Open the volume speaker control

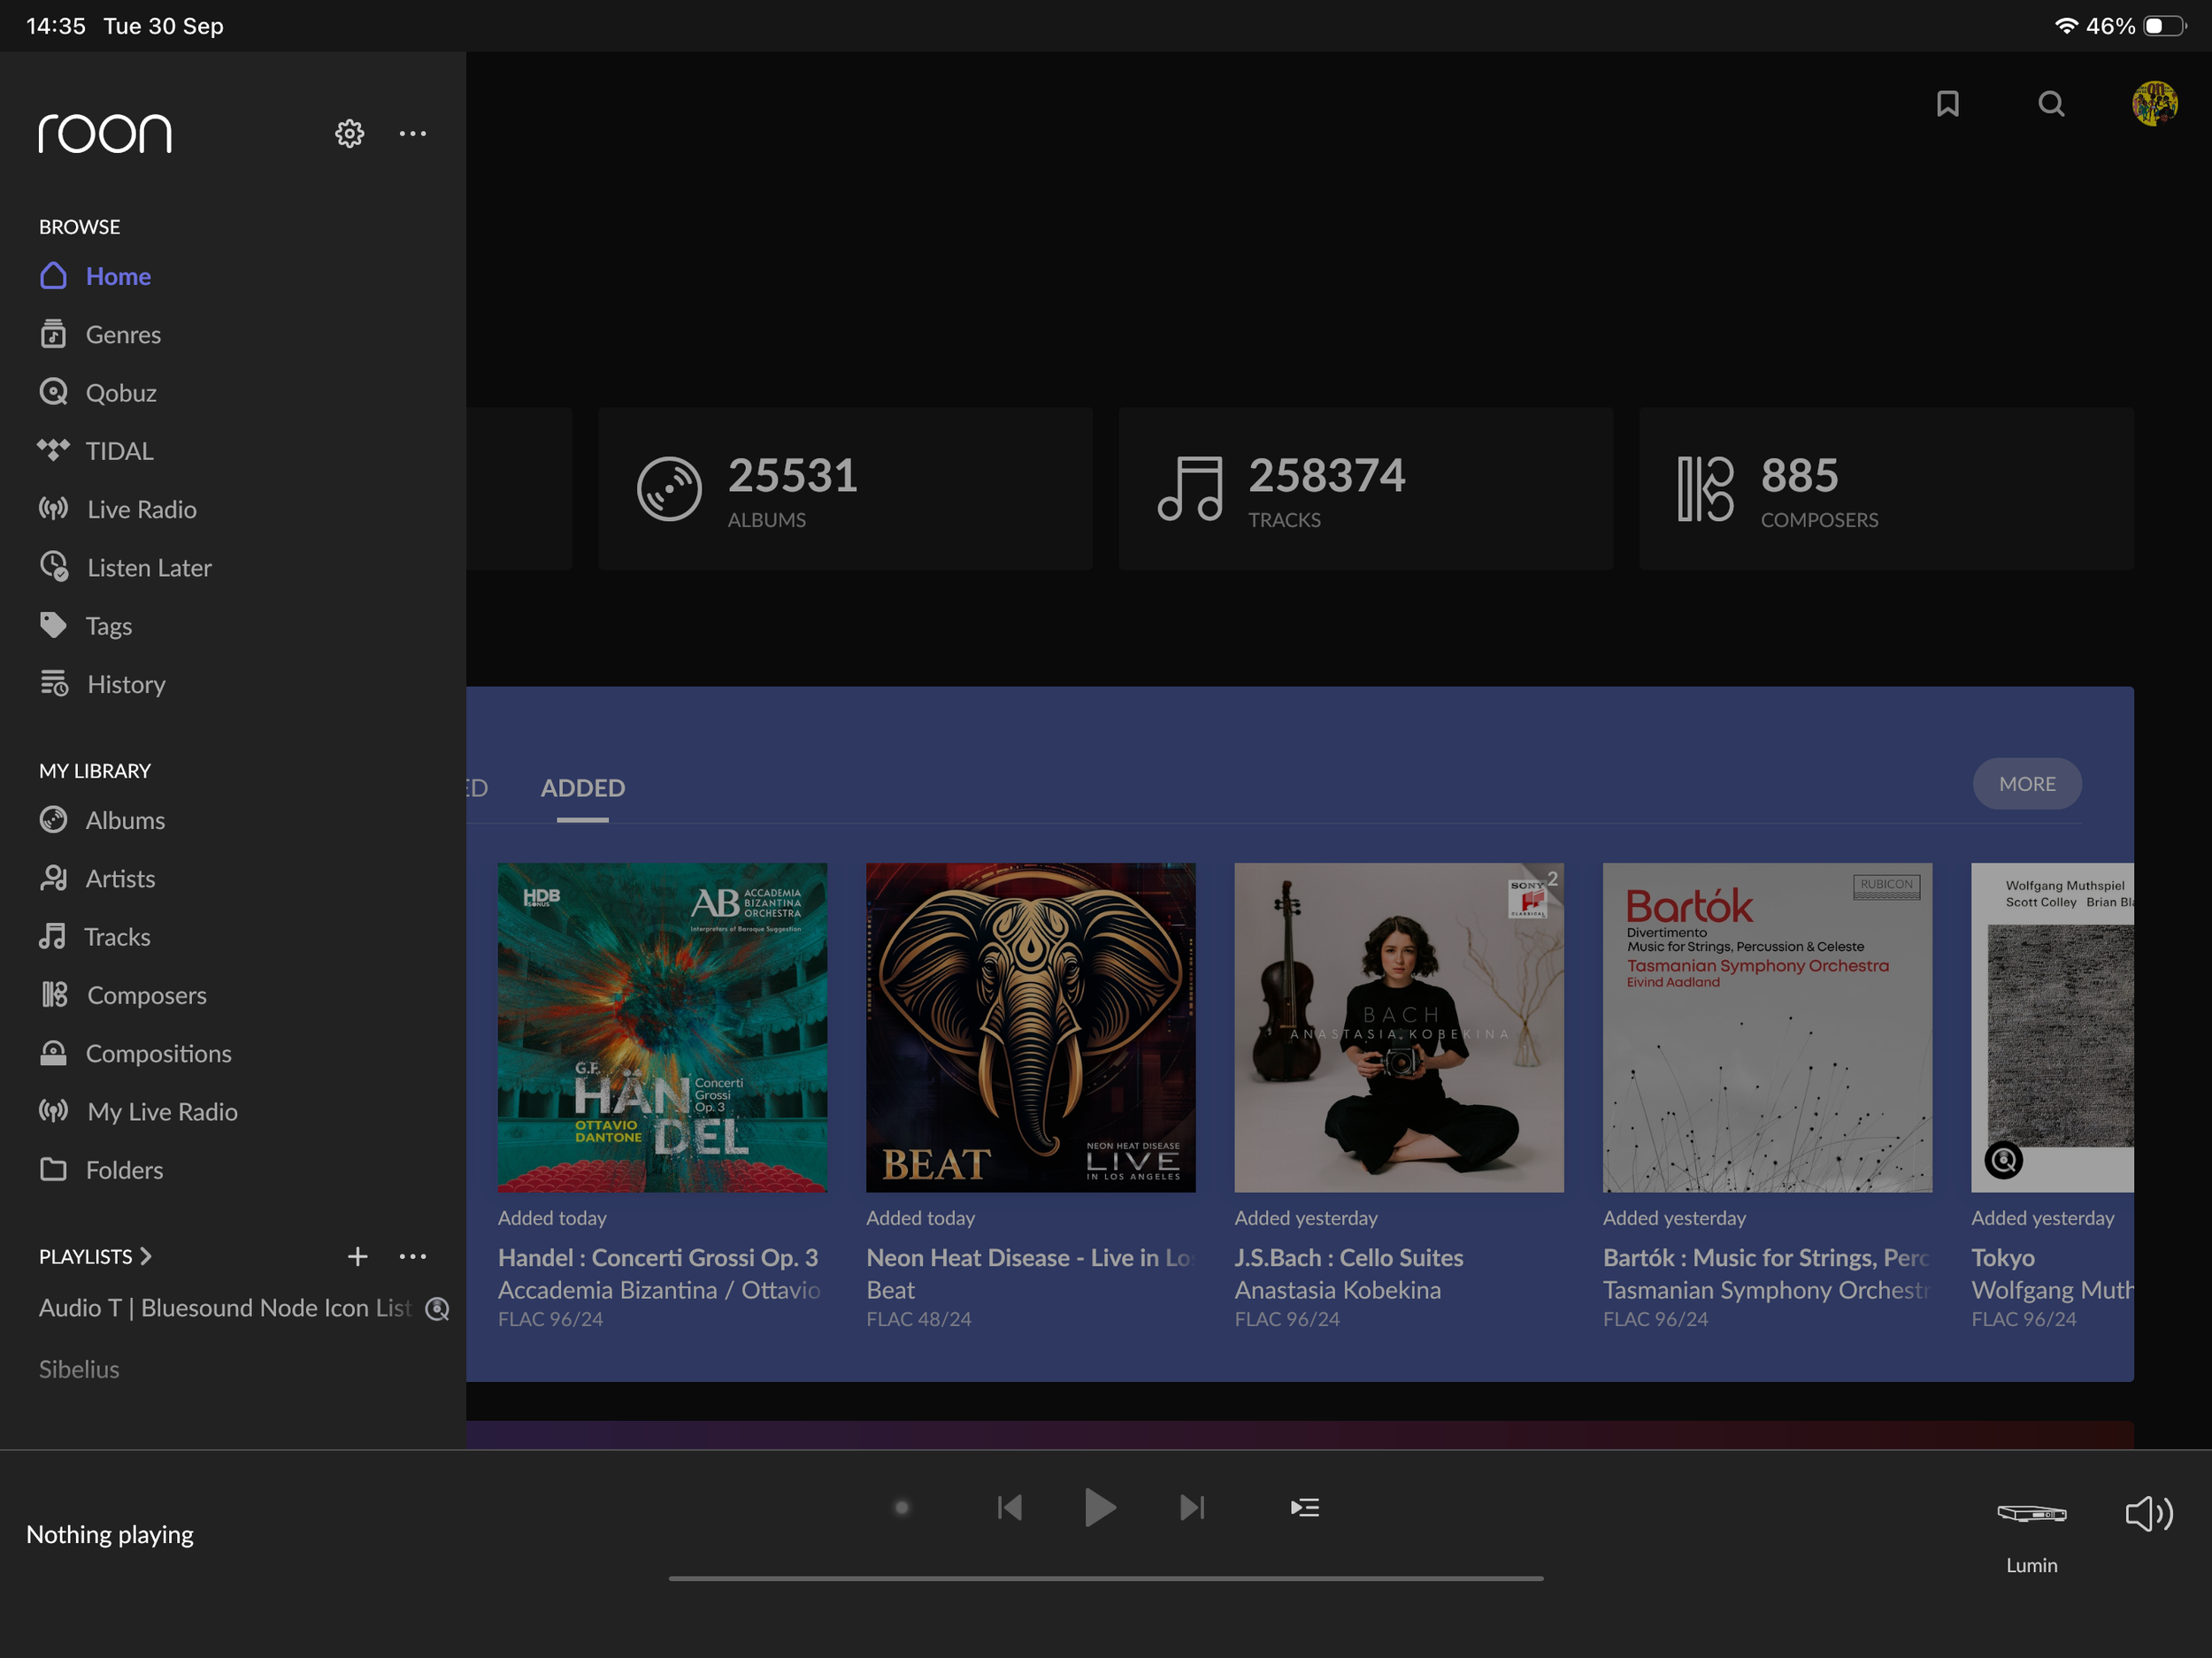pyautogui.click(x=2148, y=1513)
